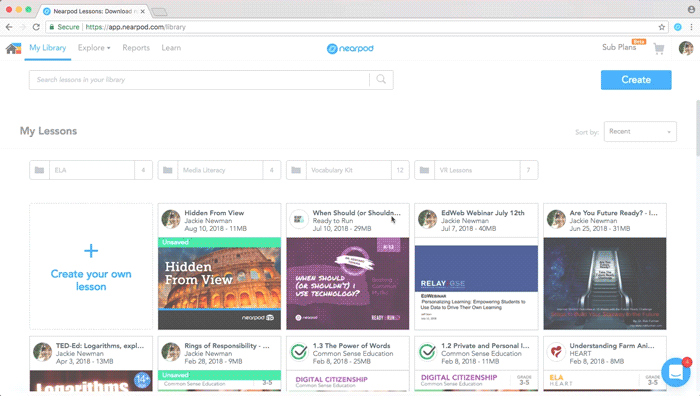This screenshot has width=700, height=396.
Task: Open the Media Literacy folder
Action: [219, 170]
